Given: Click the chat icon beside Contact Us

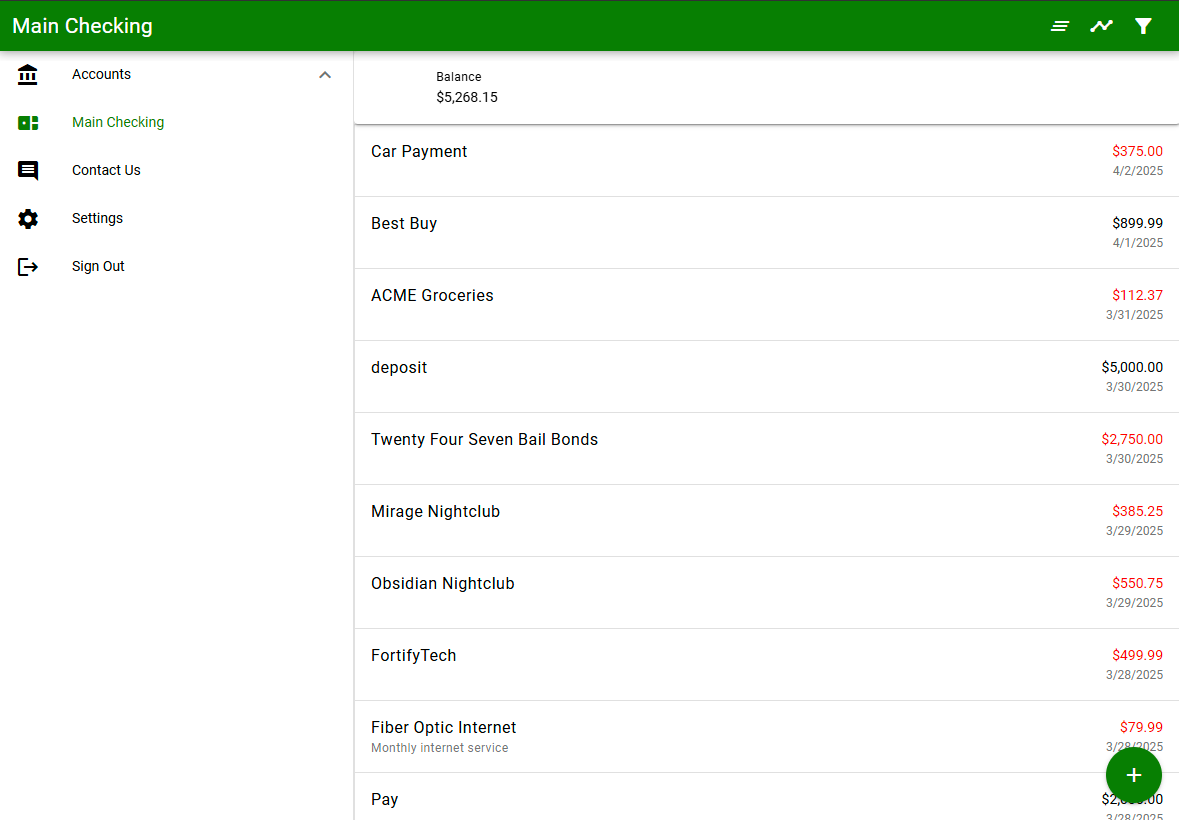Looking at the screenshot, I should click(28, 170).
